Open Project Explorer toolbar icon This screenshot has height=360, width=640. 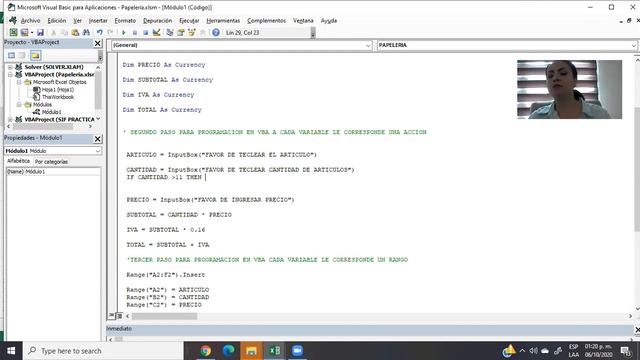point(170,32)
